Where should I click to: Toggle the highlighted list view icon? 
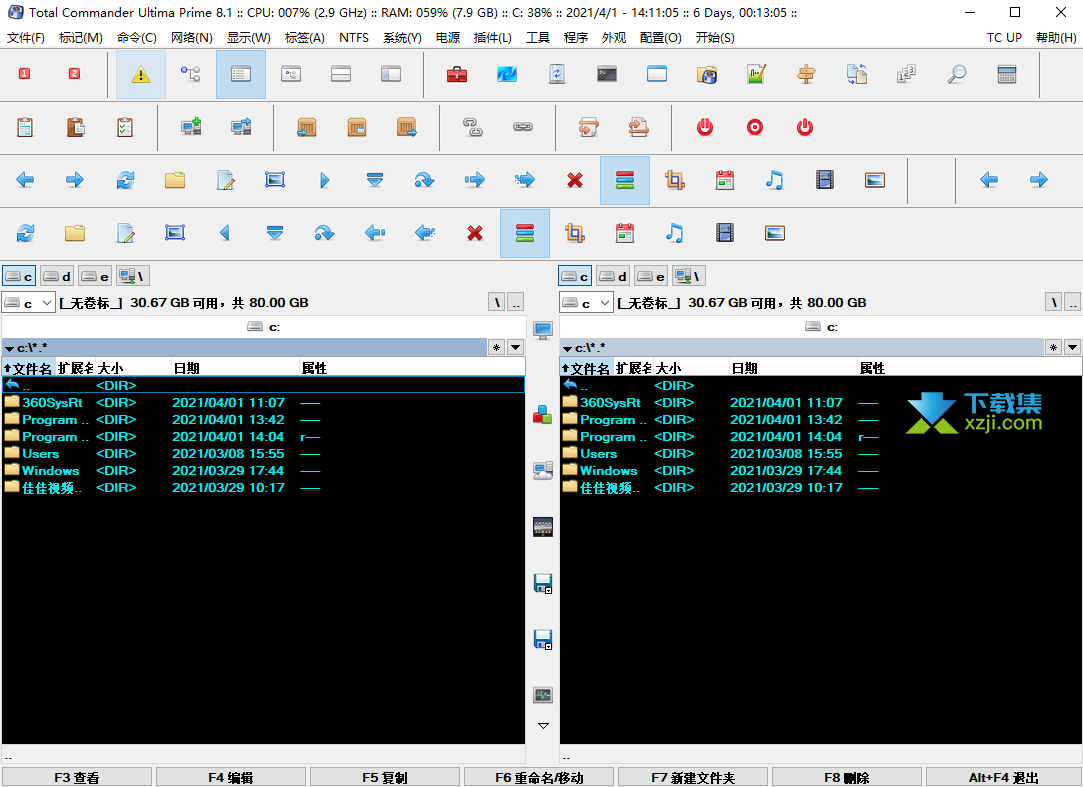tap(241, 74)
